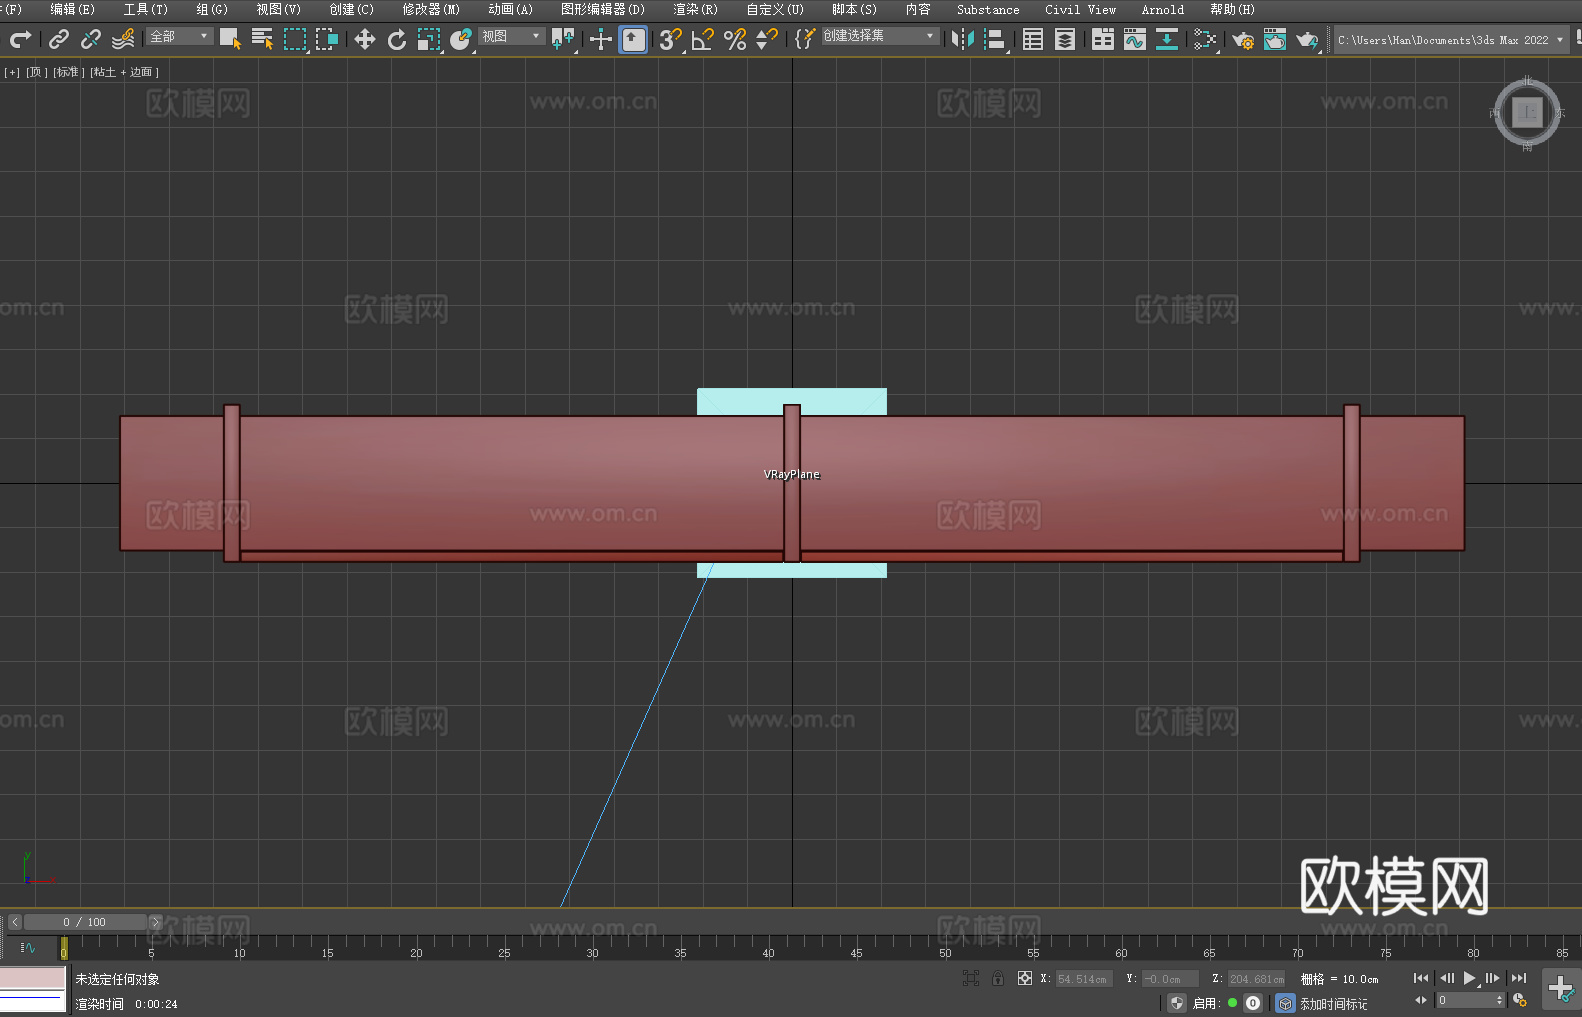Go to Start frame
Screen dimensions: 1582x1017
point(1421,978)
